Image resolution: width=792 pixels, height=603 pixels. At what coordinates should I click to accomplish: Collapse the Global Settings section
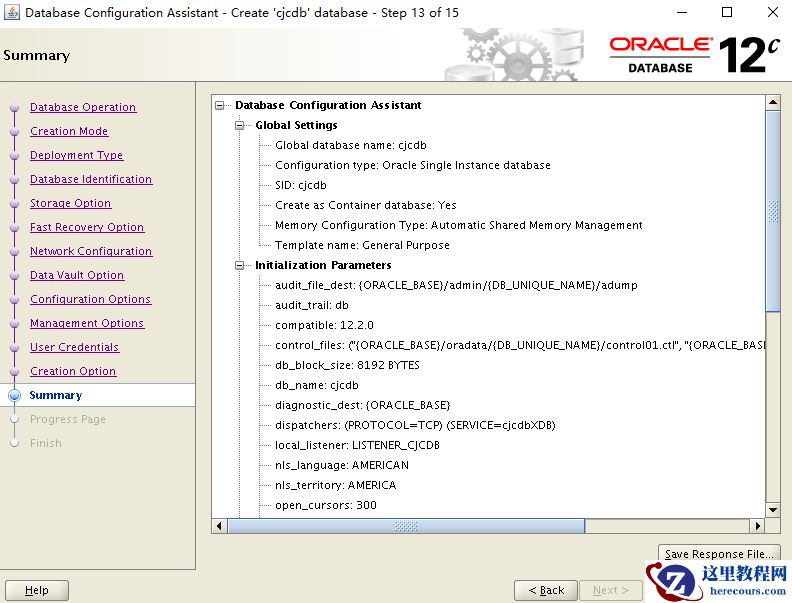240,125
